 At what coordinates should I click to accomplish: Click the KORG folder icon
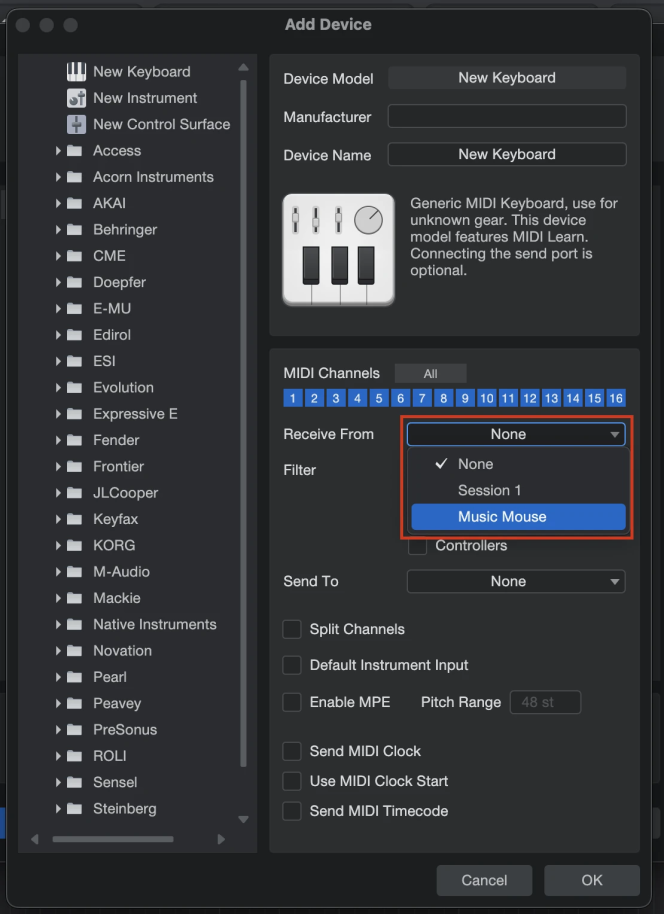pos(75,545)
